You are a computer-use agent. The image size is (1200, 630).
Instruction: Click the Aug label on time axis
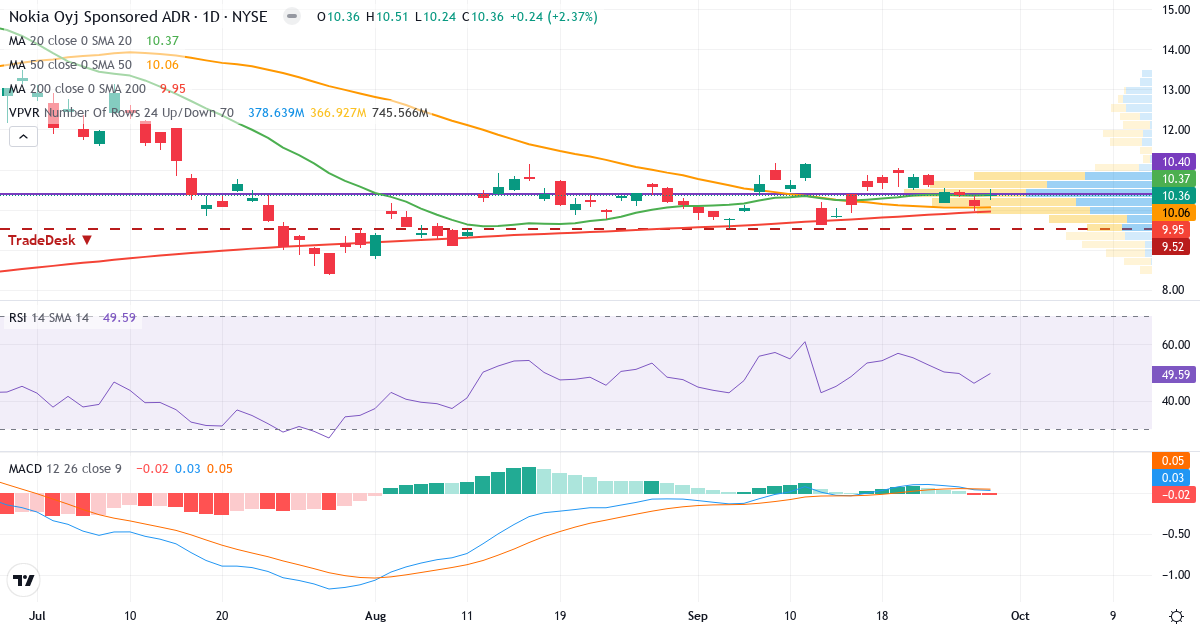click(x=376, y=617)
